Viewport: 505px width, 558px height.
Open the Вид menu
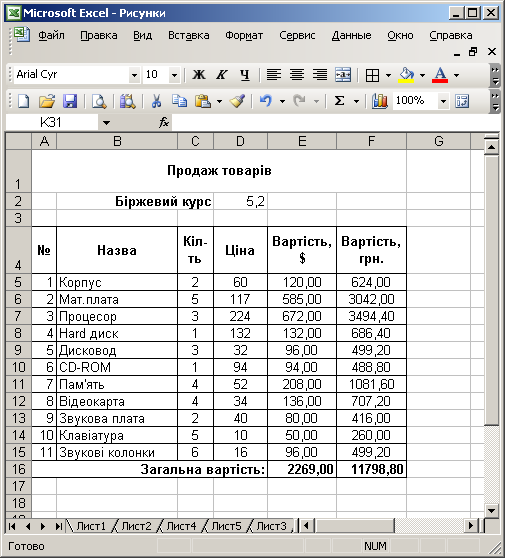(x=142, y=36)
